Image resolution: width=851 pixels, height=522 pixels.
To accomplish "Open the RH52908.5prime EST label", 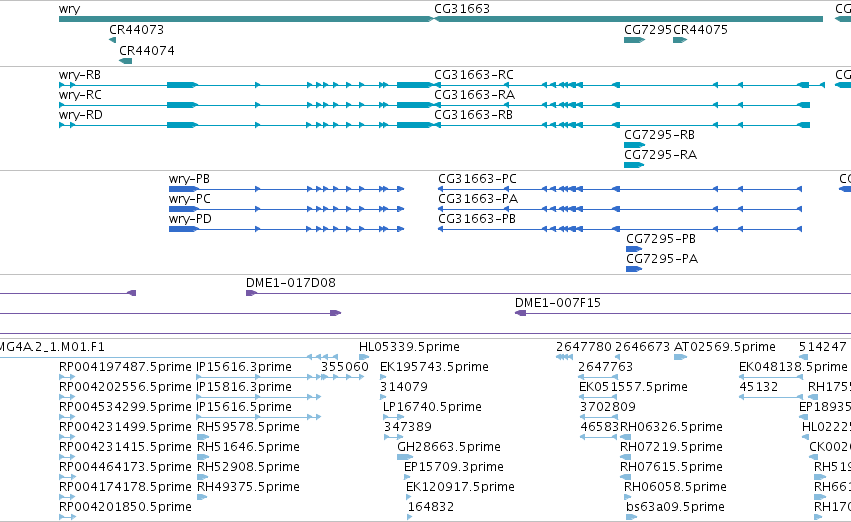I will 248,468.
